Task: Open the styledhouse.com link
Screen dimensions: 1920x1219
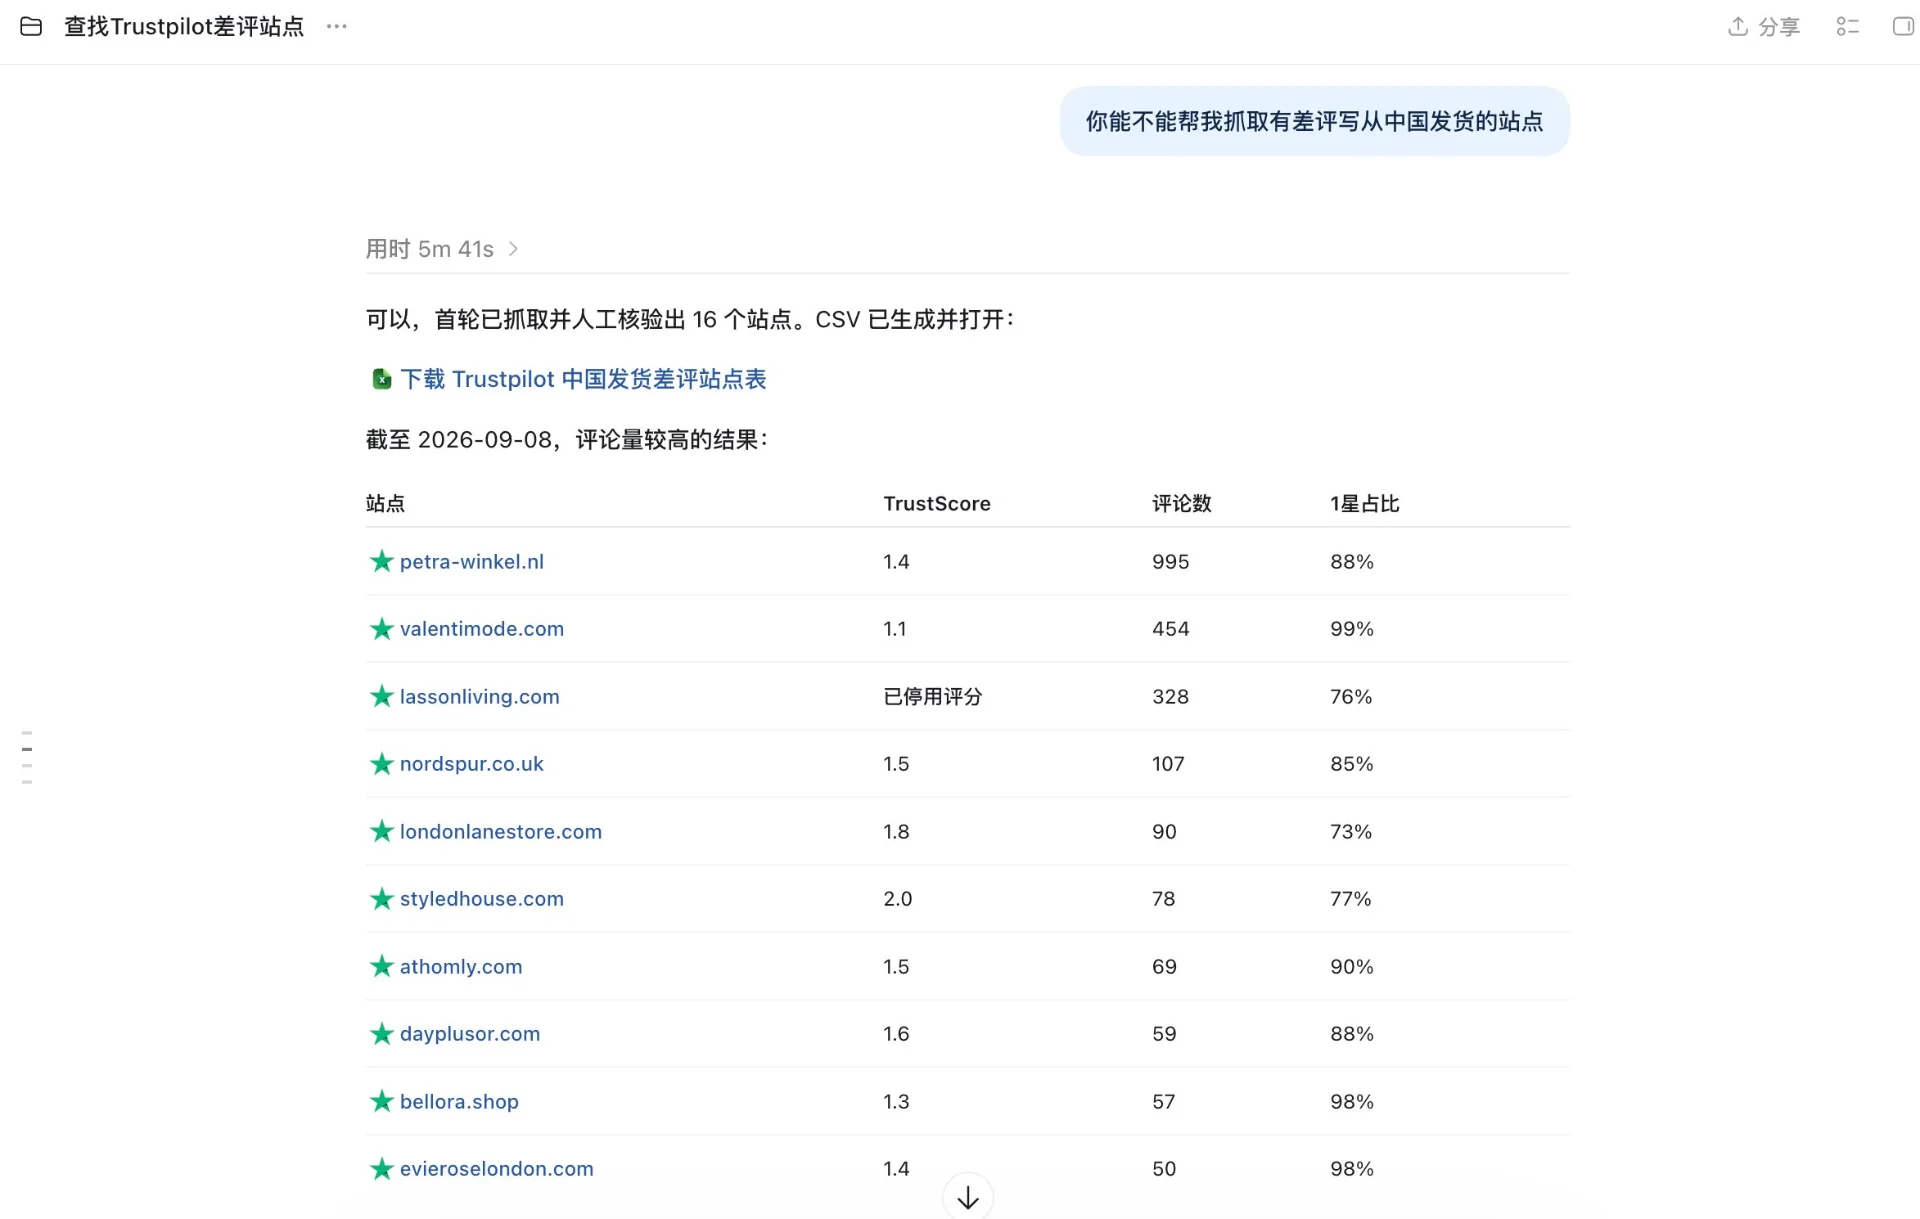Action: coord(482,899)
